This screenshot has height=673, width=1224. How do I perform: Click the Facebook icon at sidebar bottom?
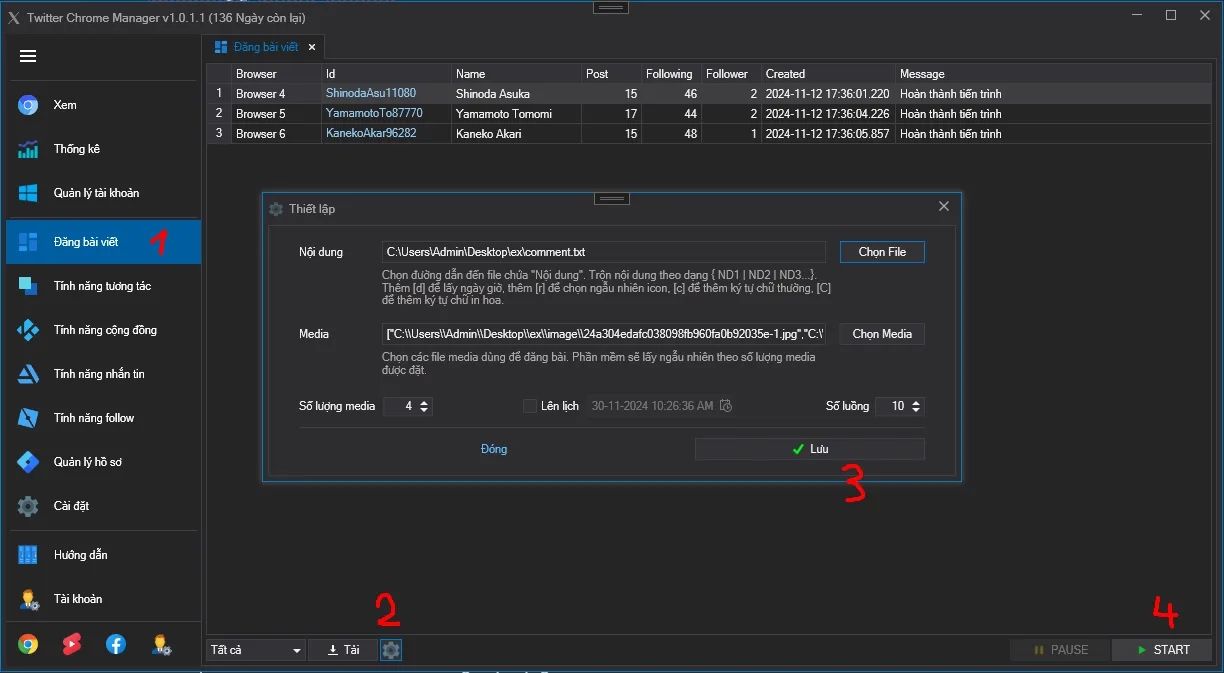click(x=116, y=644)
